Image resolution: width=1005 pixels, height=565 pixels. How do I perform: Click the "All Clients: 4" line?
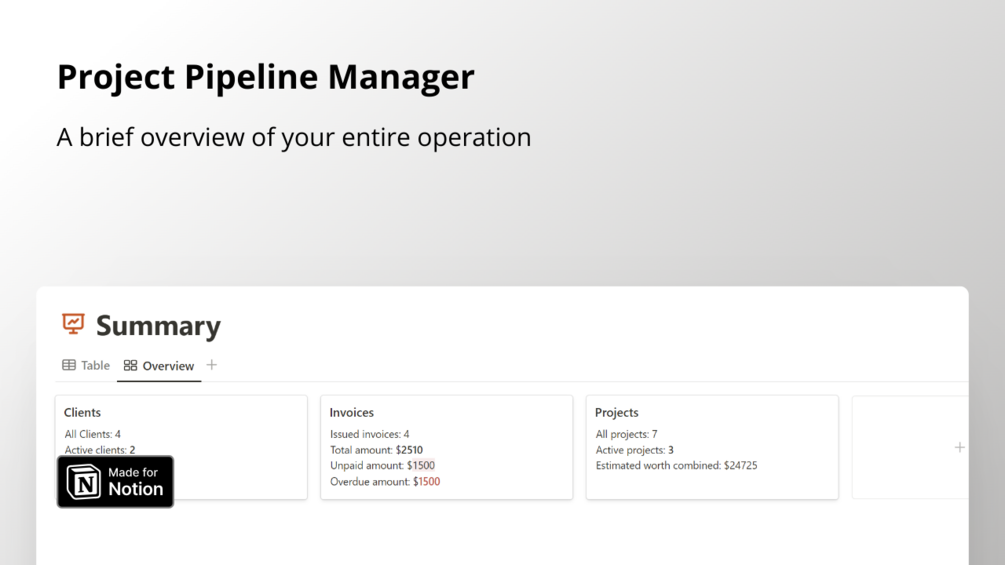[93, 435]
